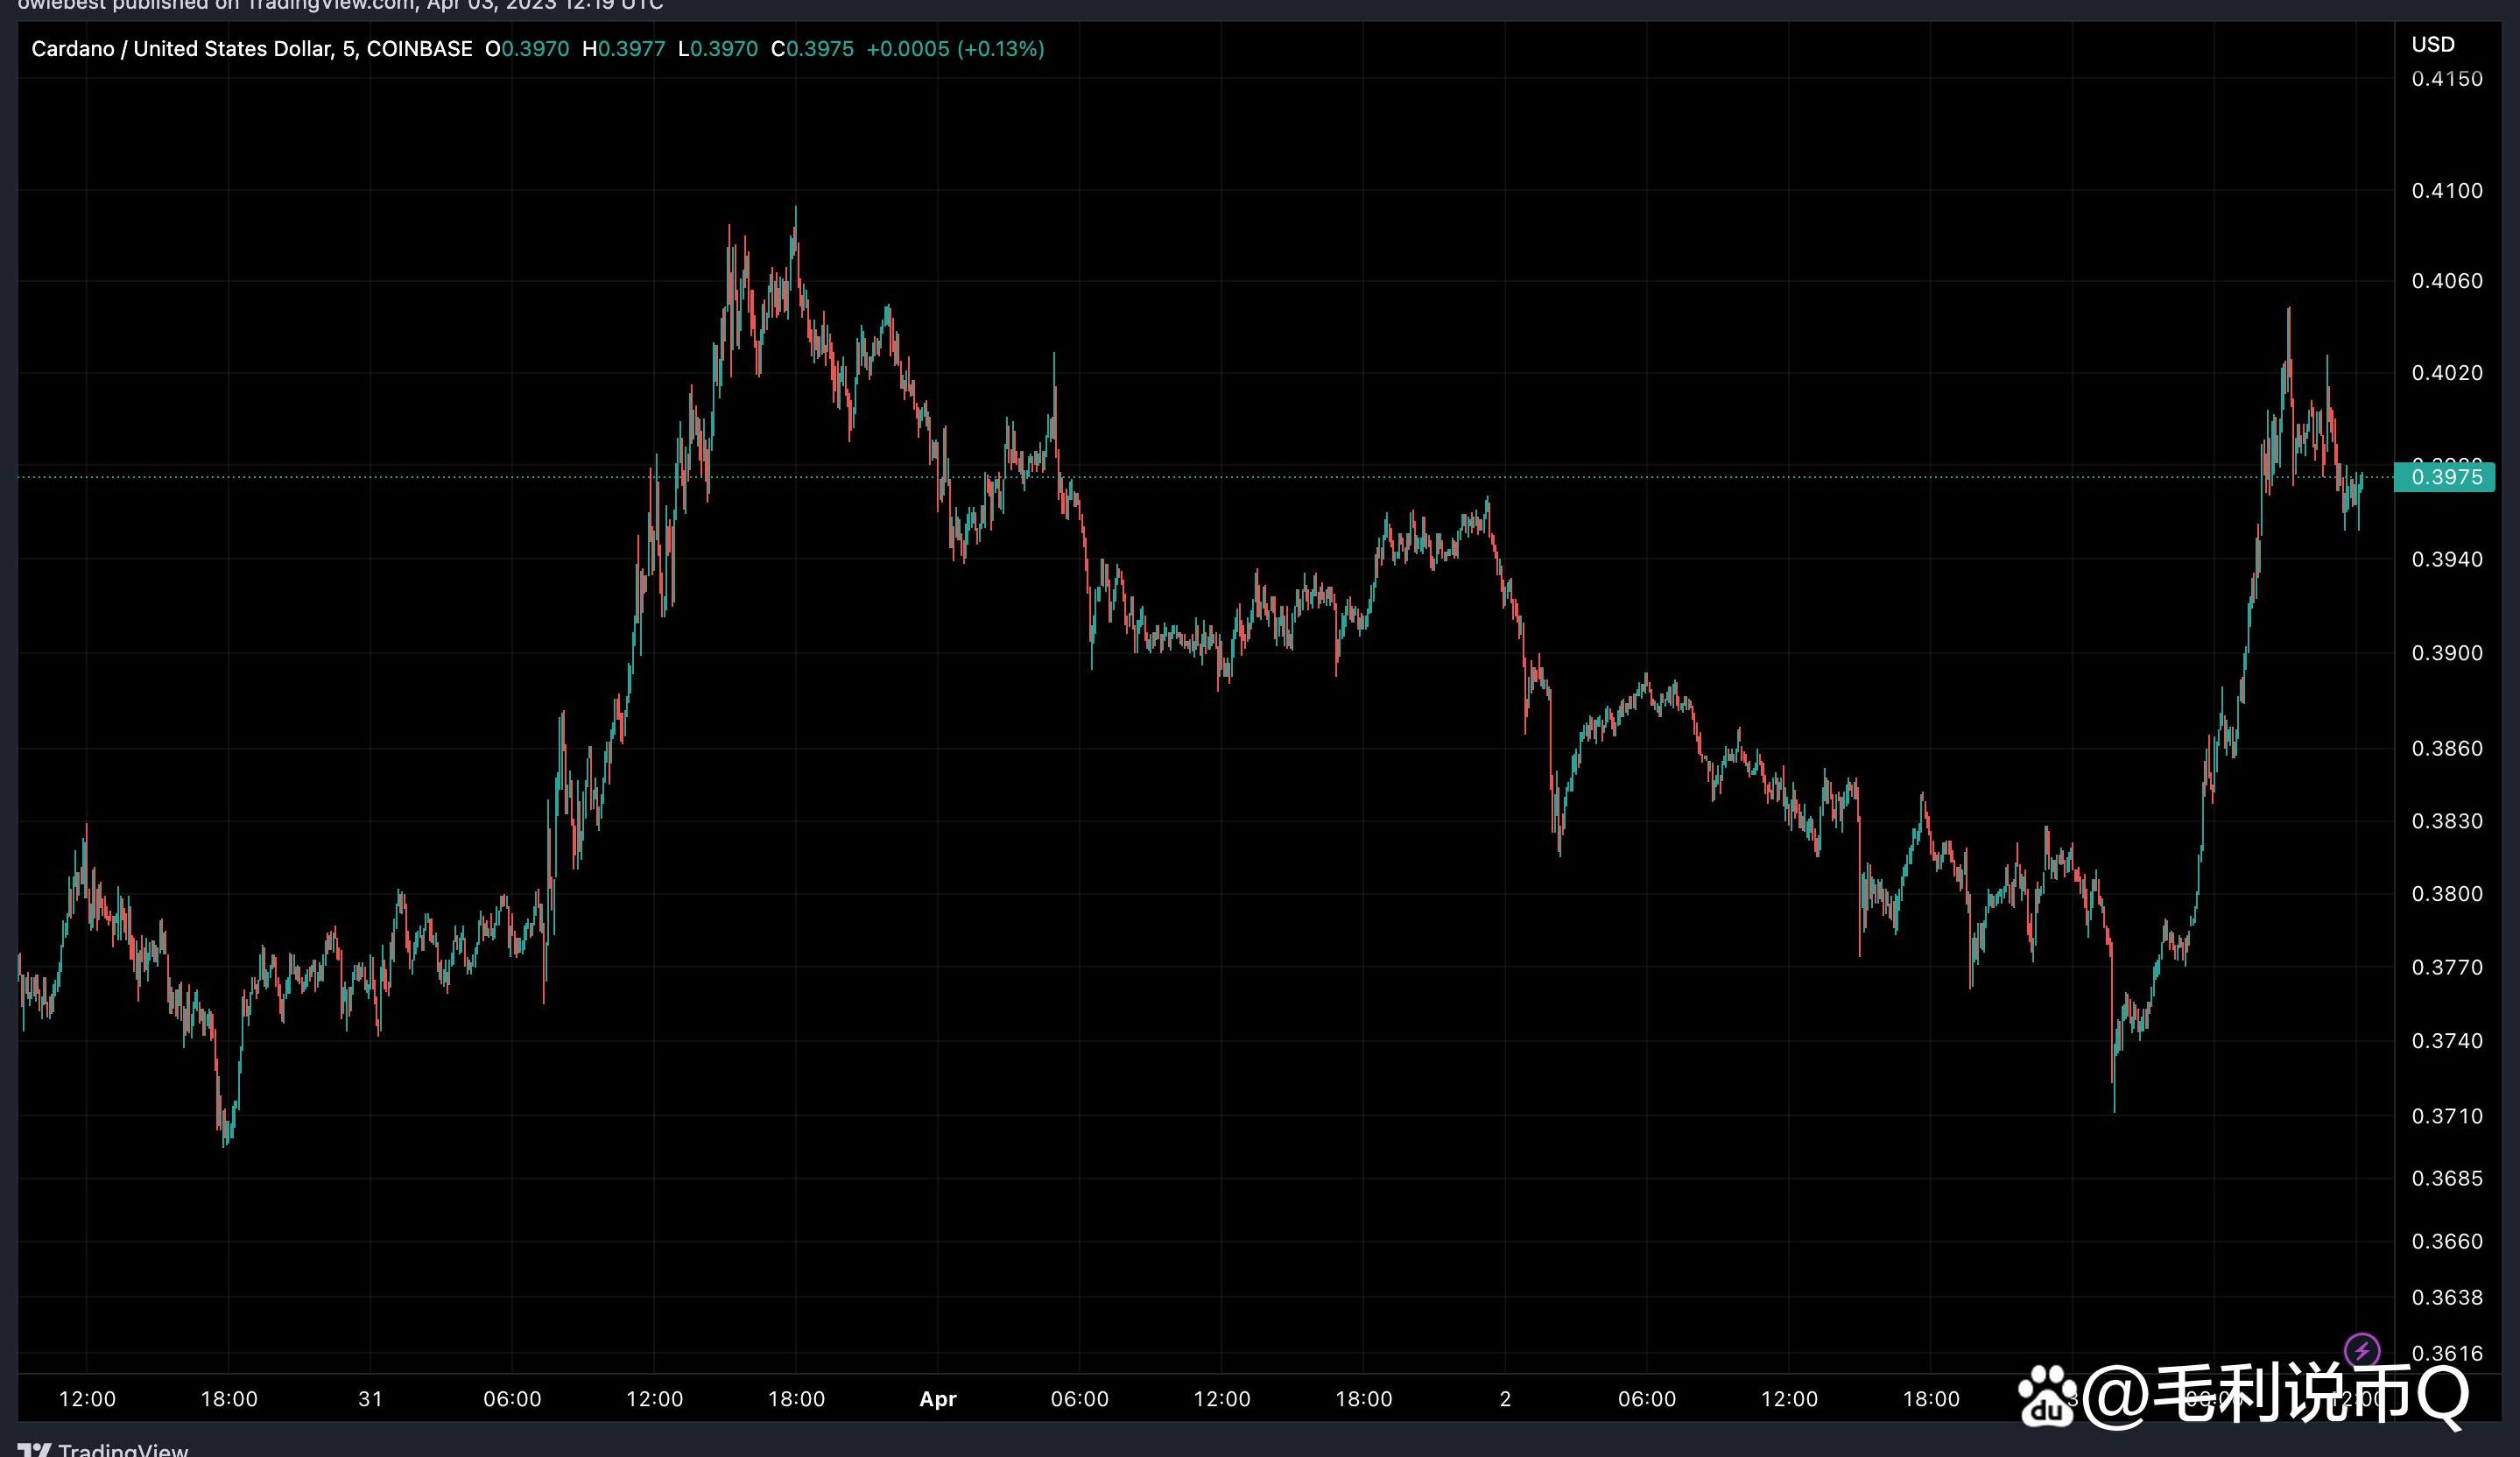
Task: Click the 0.4020 price axis label
Action: [x=2447, y=373]
